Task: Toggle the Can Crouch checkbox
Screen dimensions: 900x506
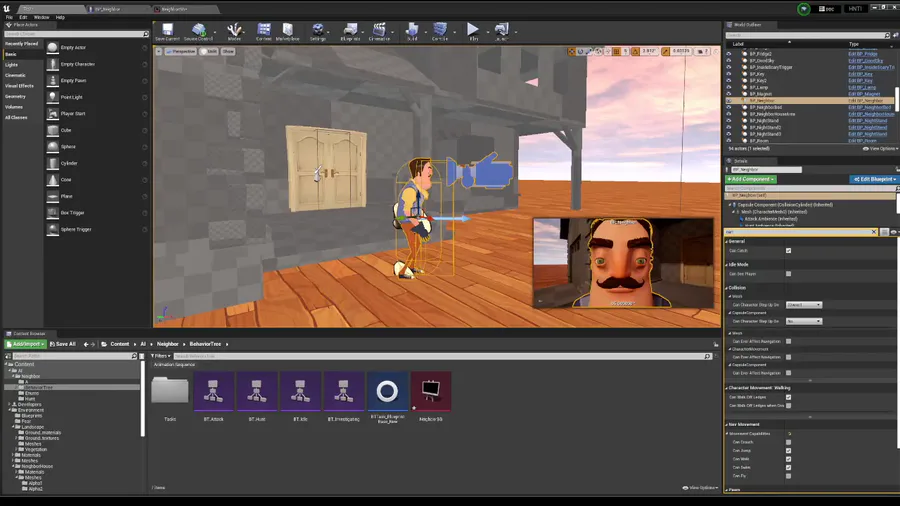Action: coord(788,442)
